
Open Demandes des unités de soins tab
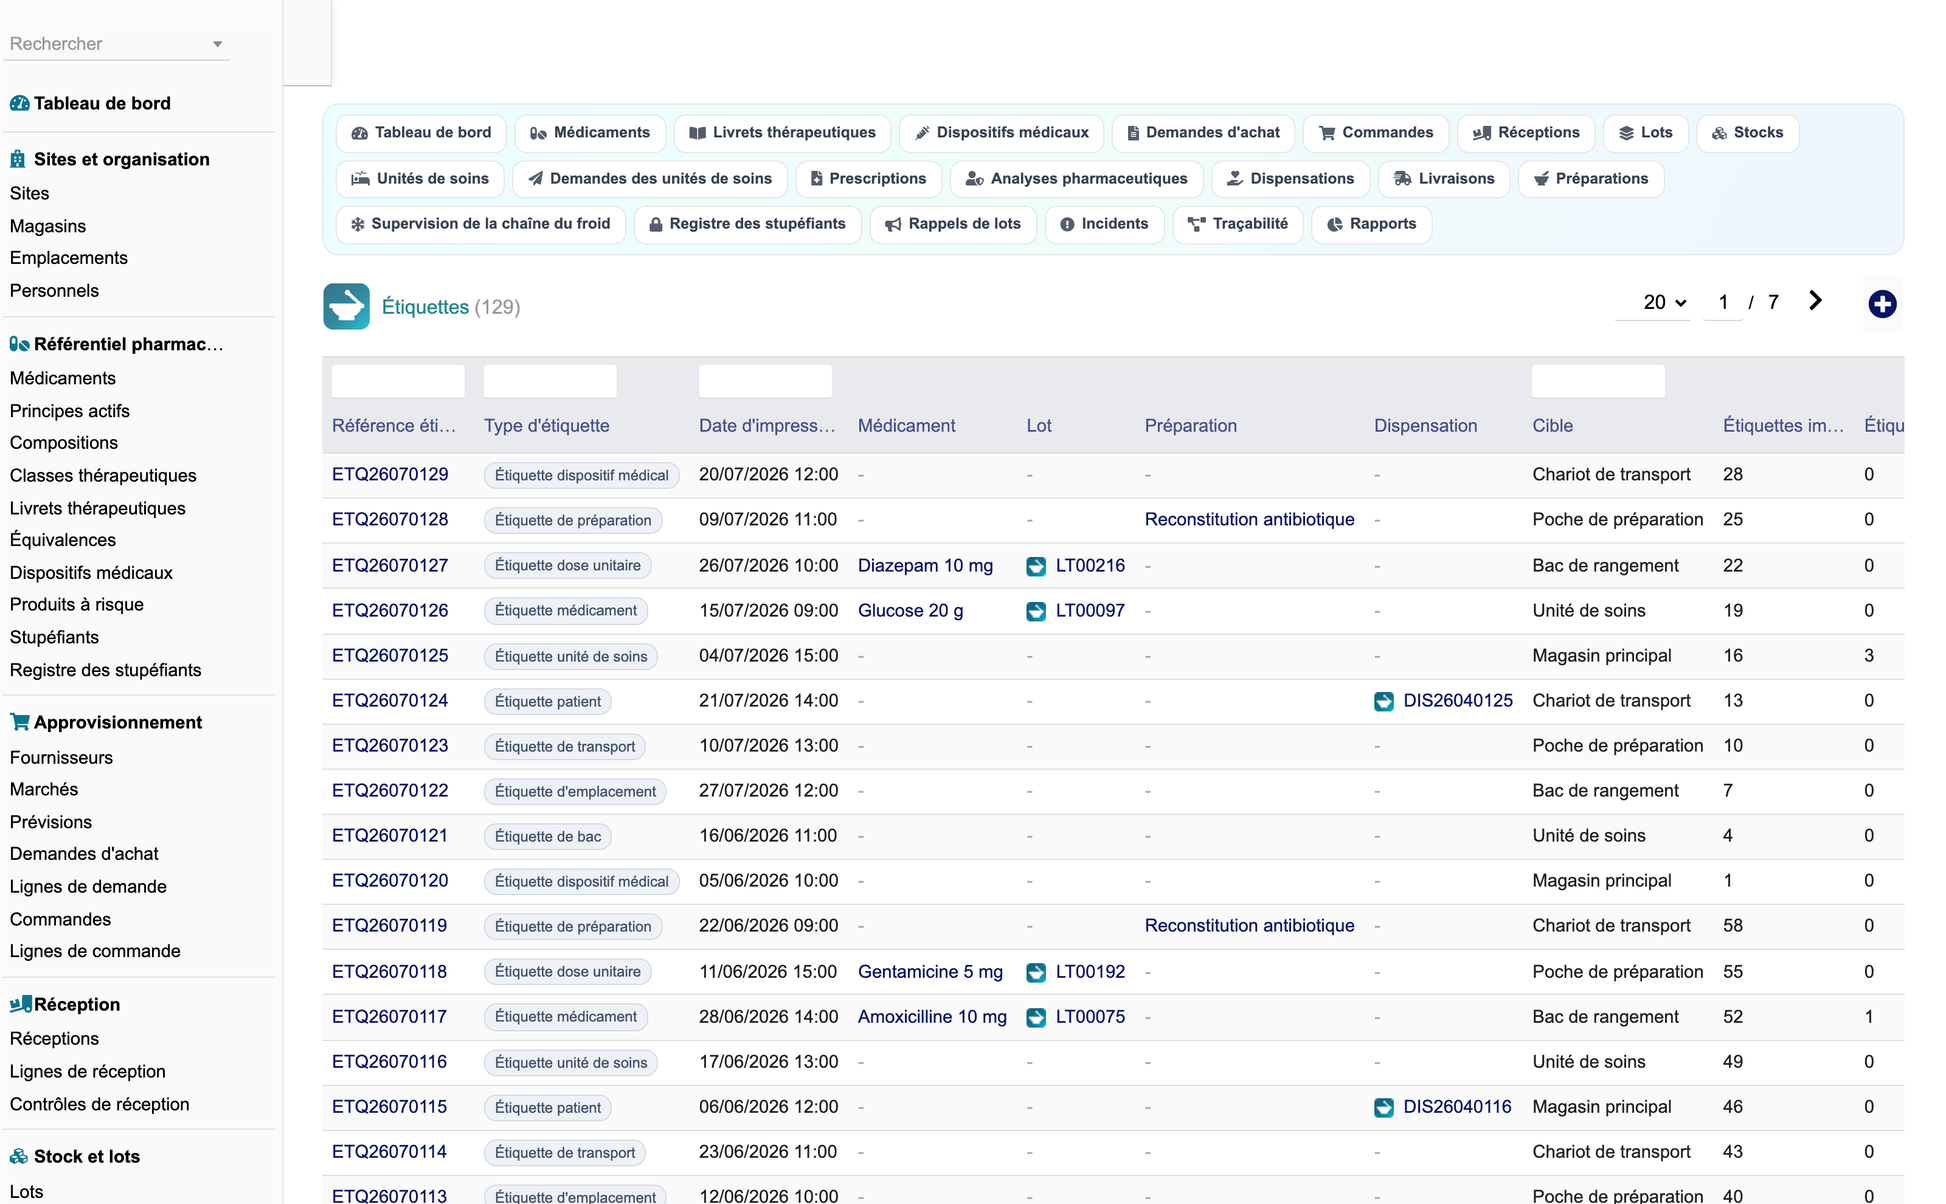click(650, 179)
